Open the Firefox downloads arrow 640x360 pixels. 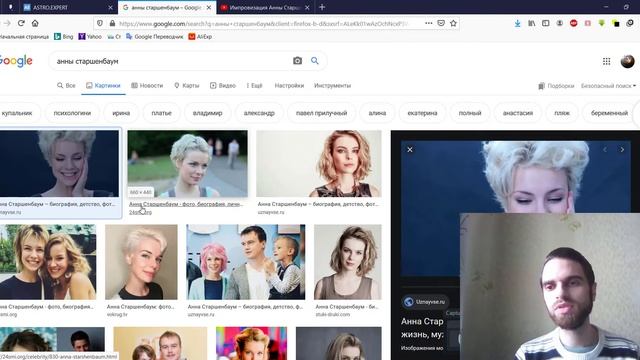click(x=518, y=24)
